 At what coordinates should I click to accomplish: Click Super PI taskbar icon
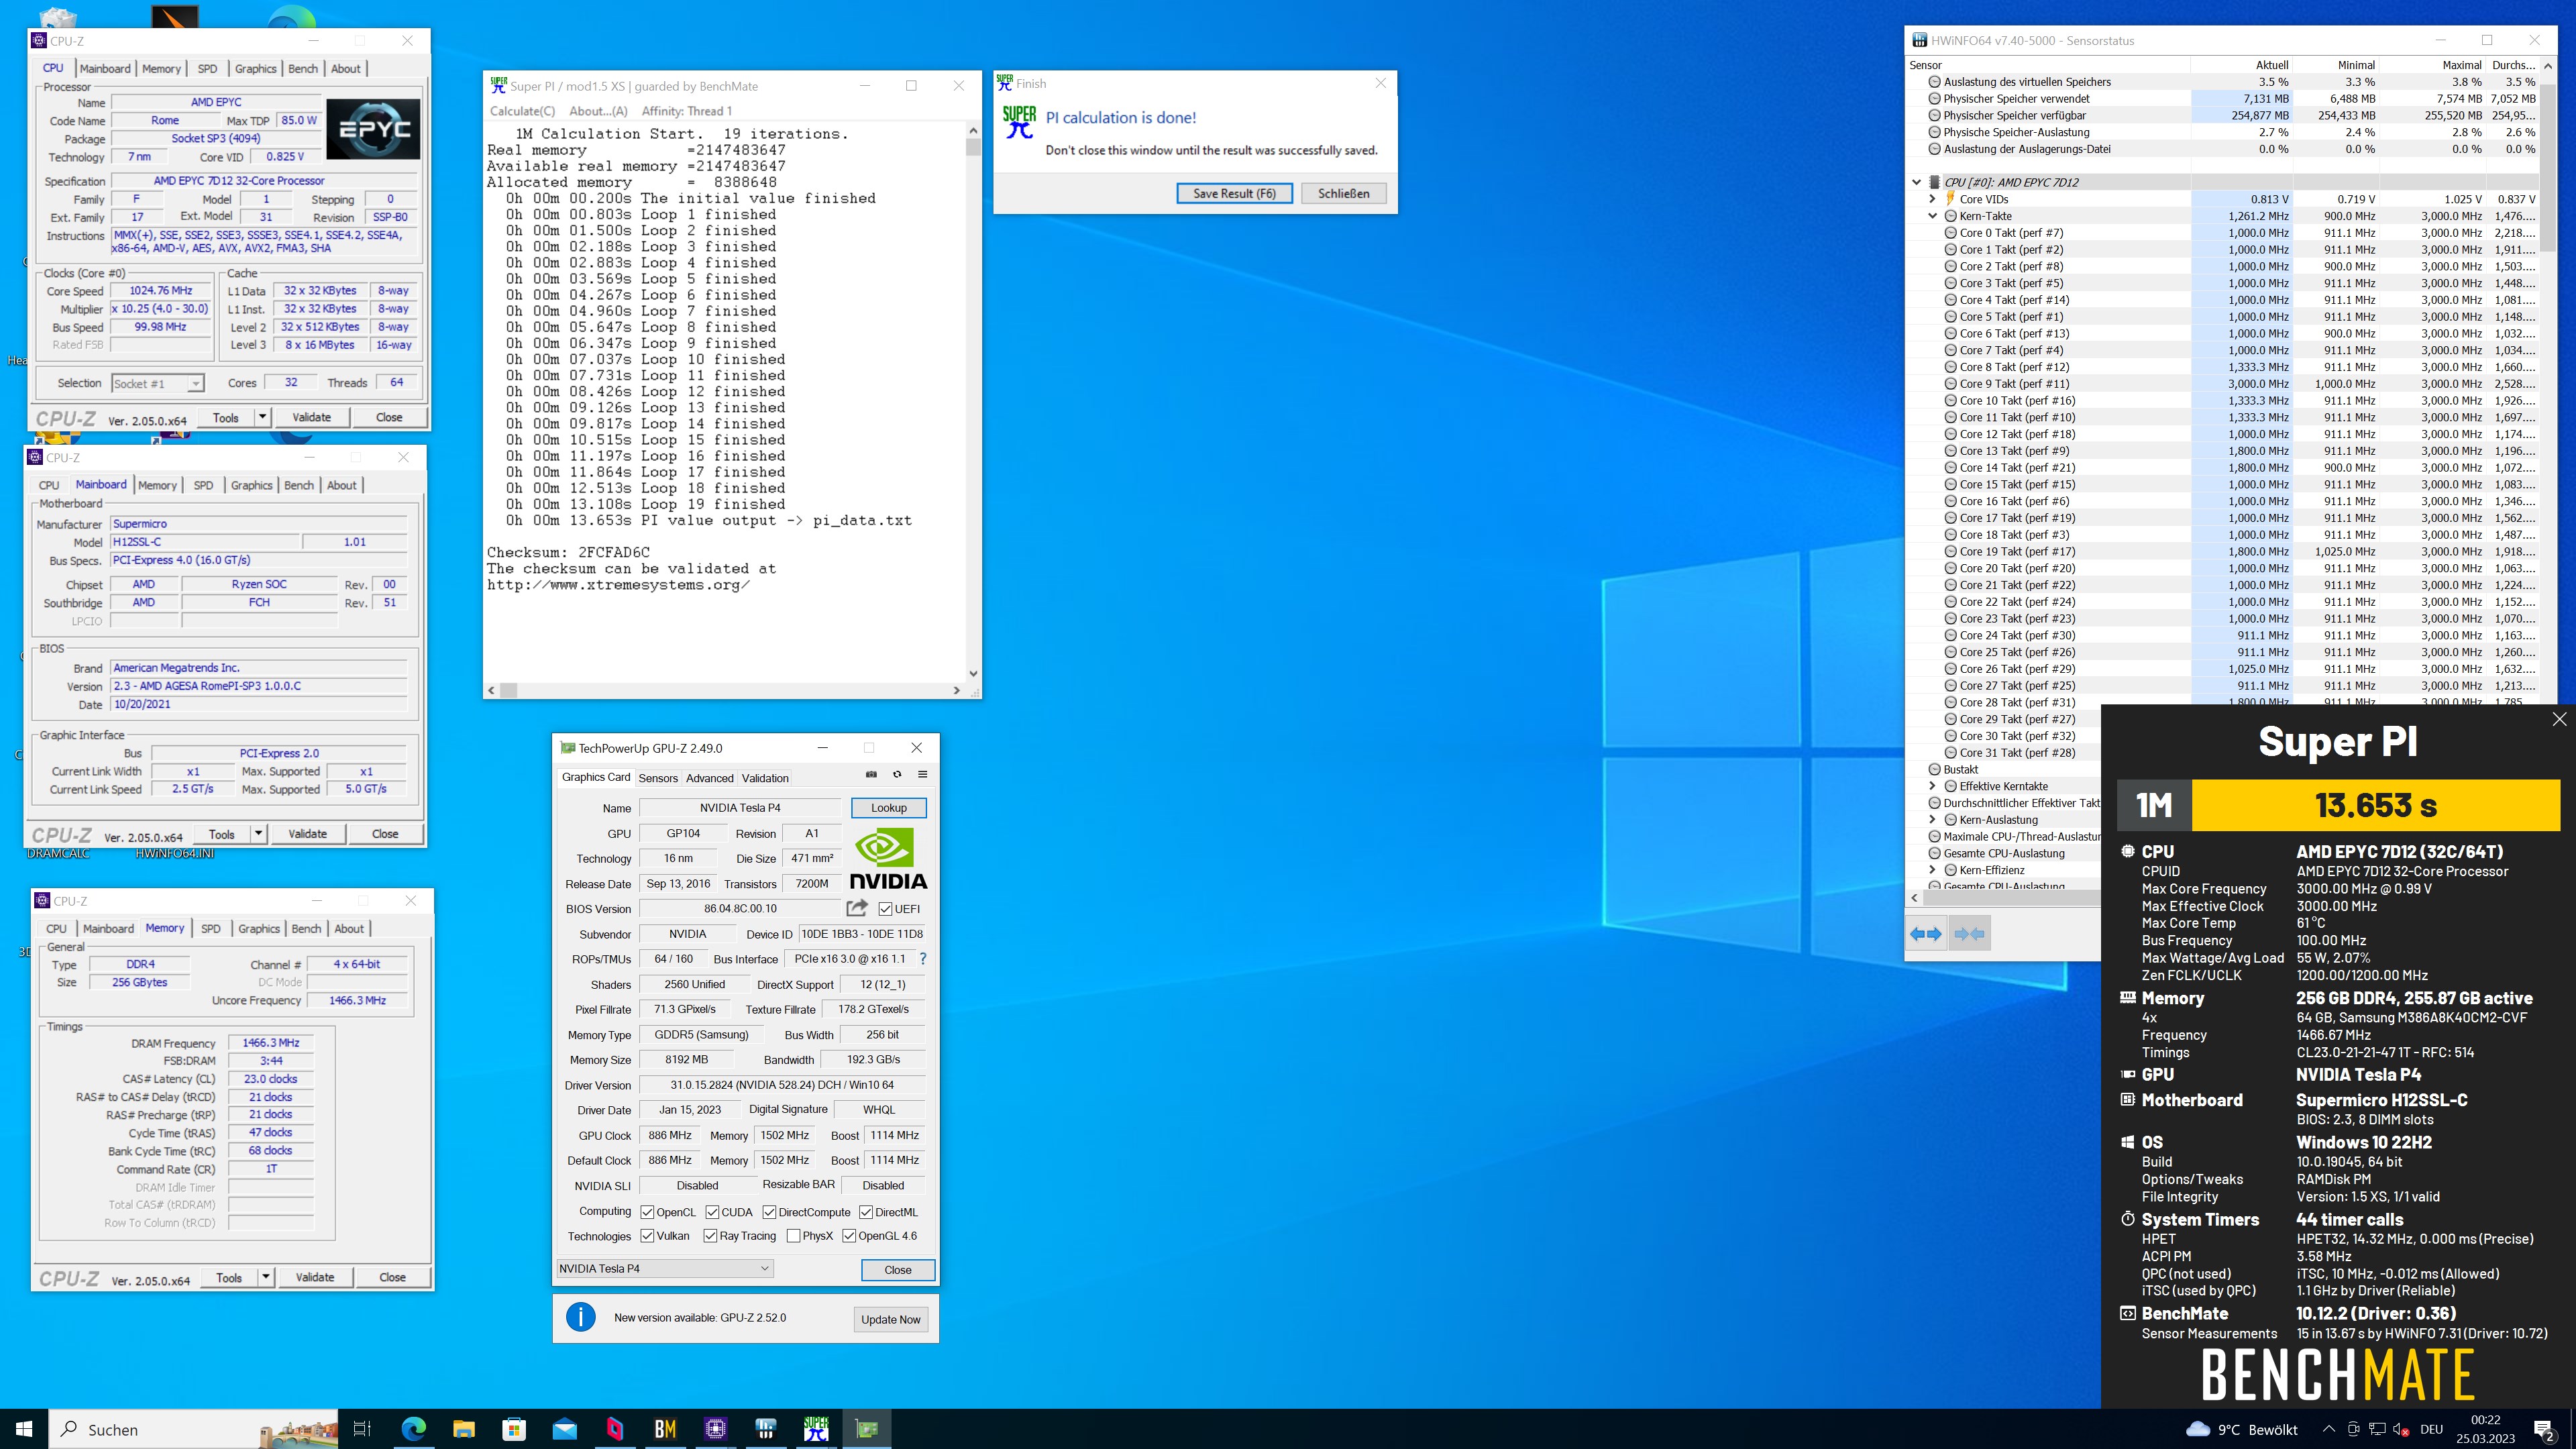816,1429
